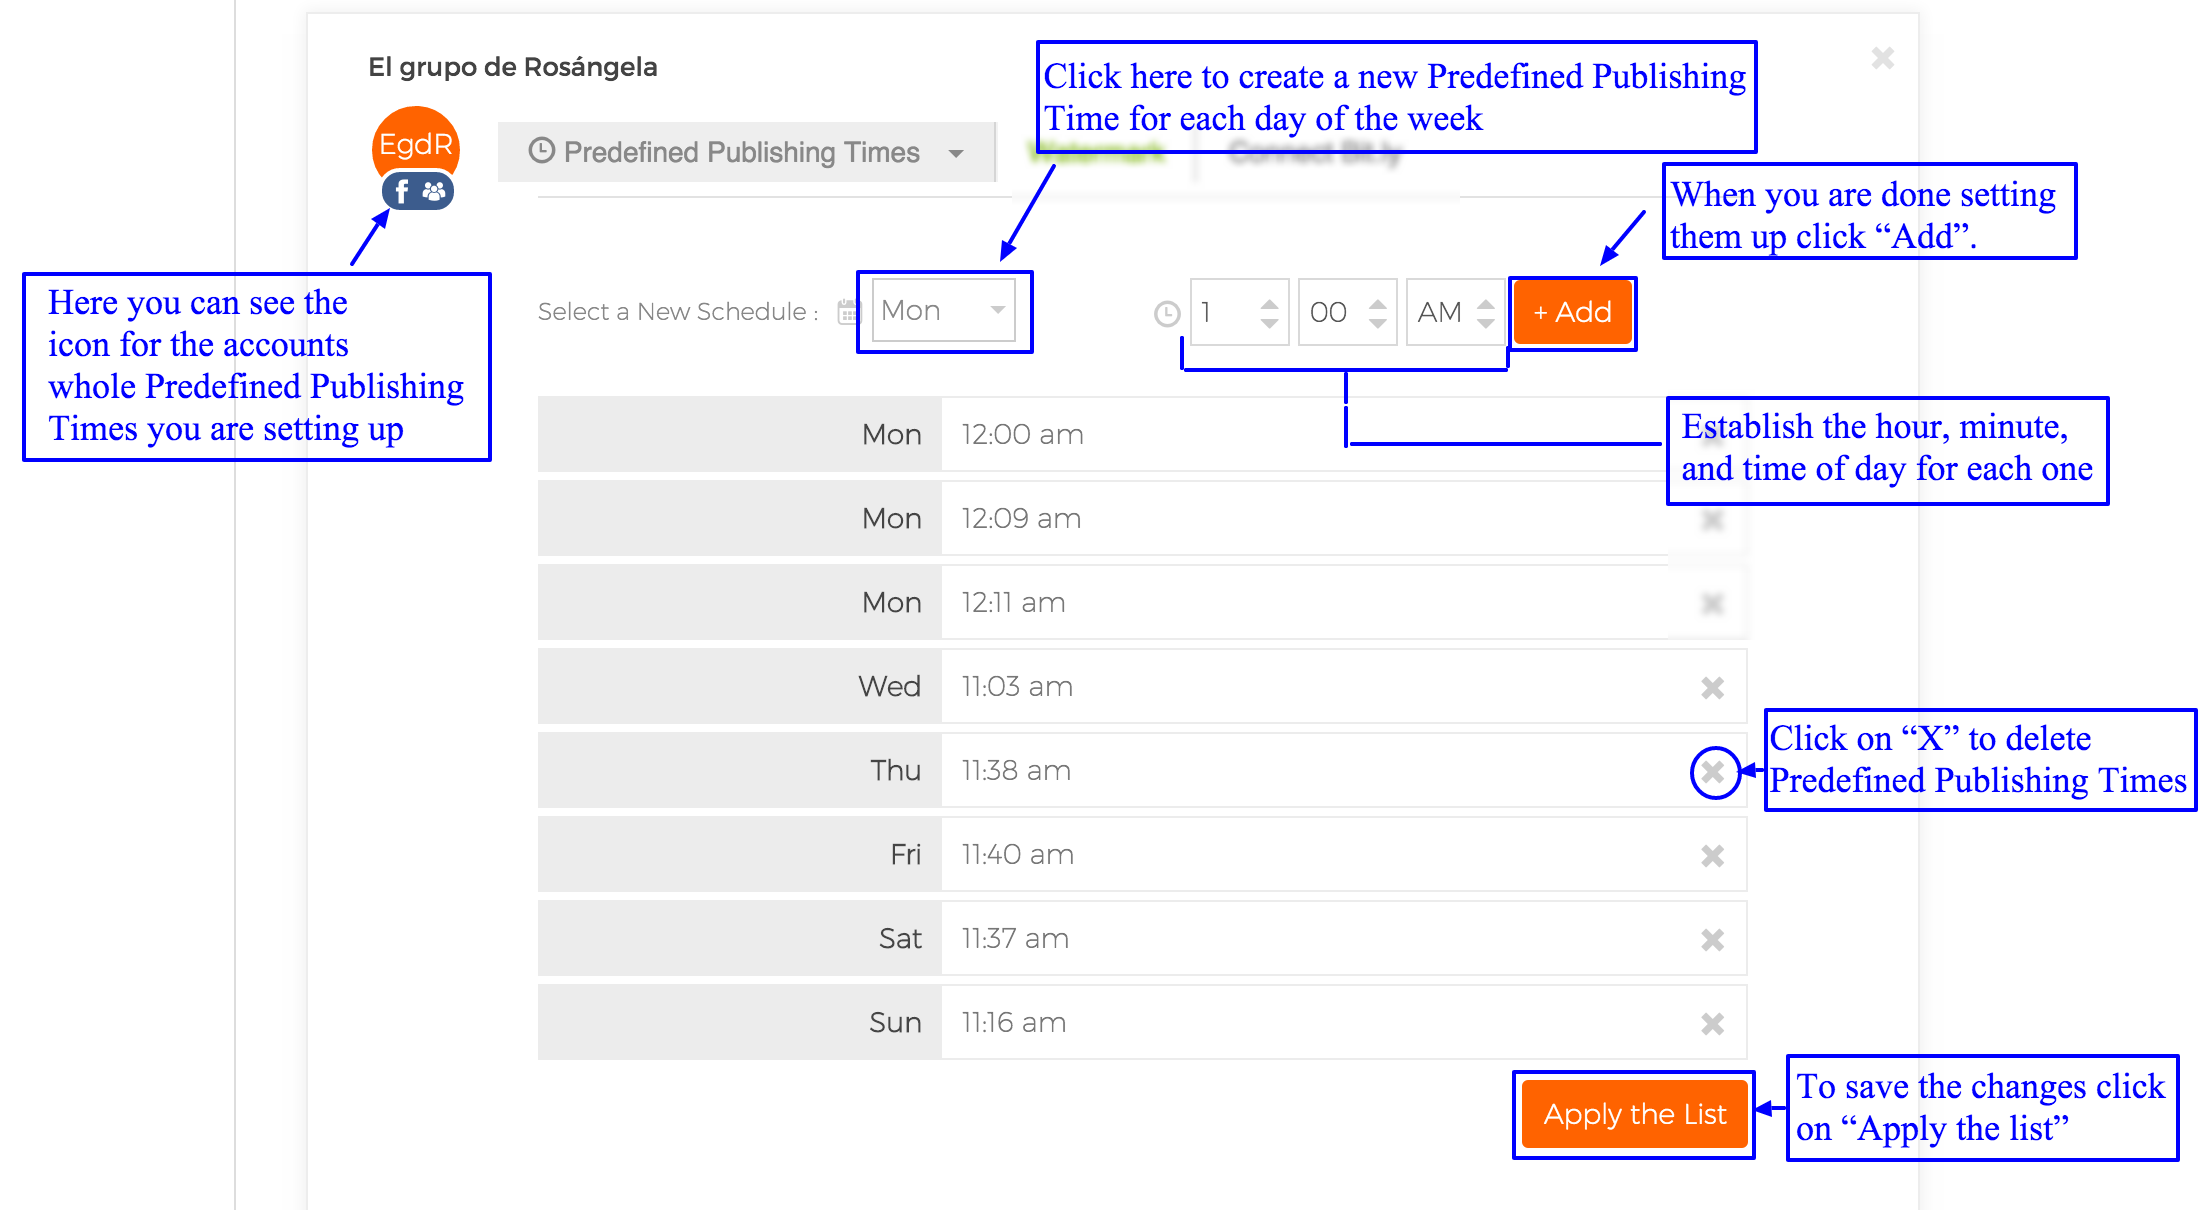2210x1210 pixels.
Task: Click into the minutes input field
Action: 1332,312
